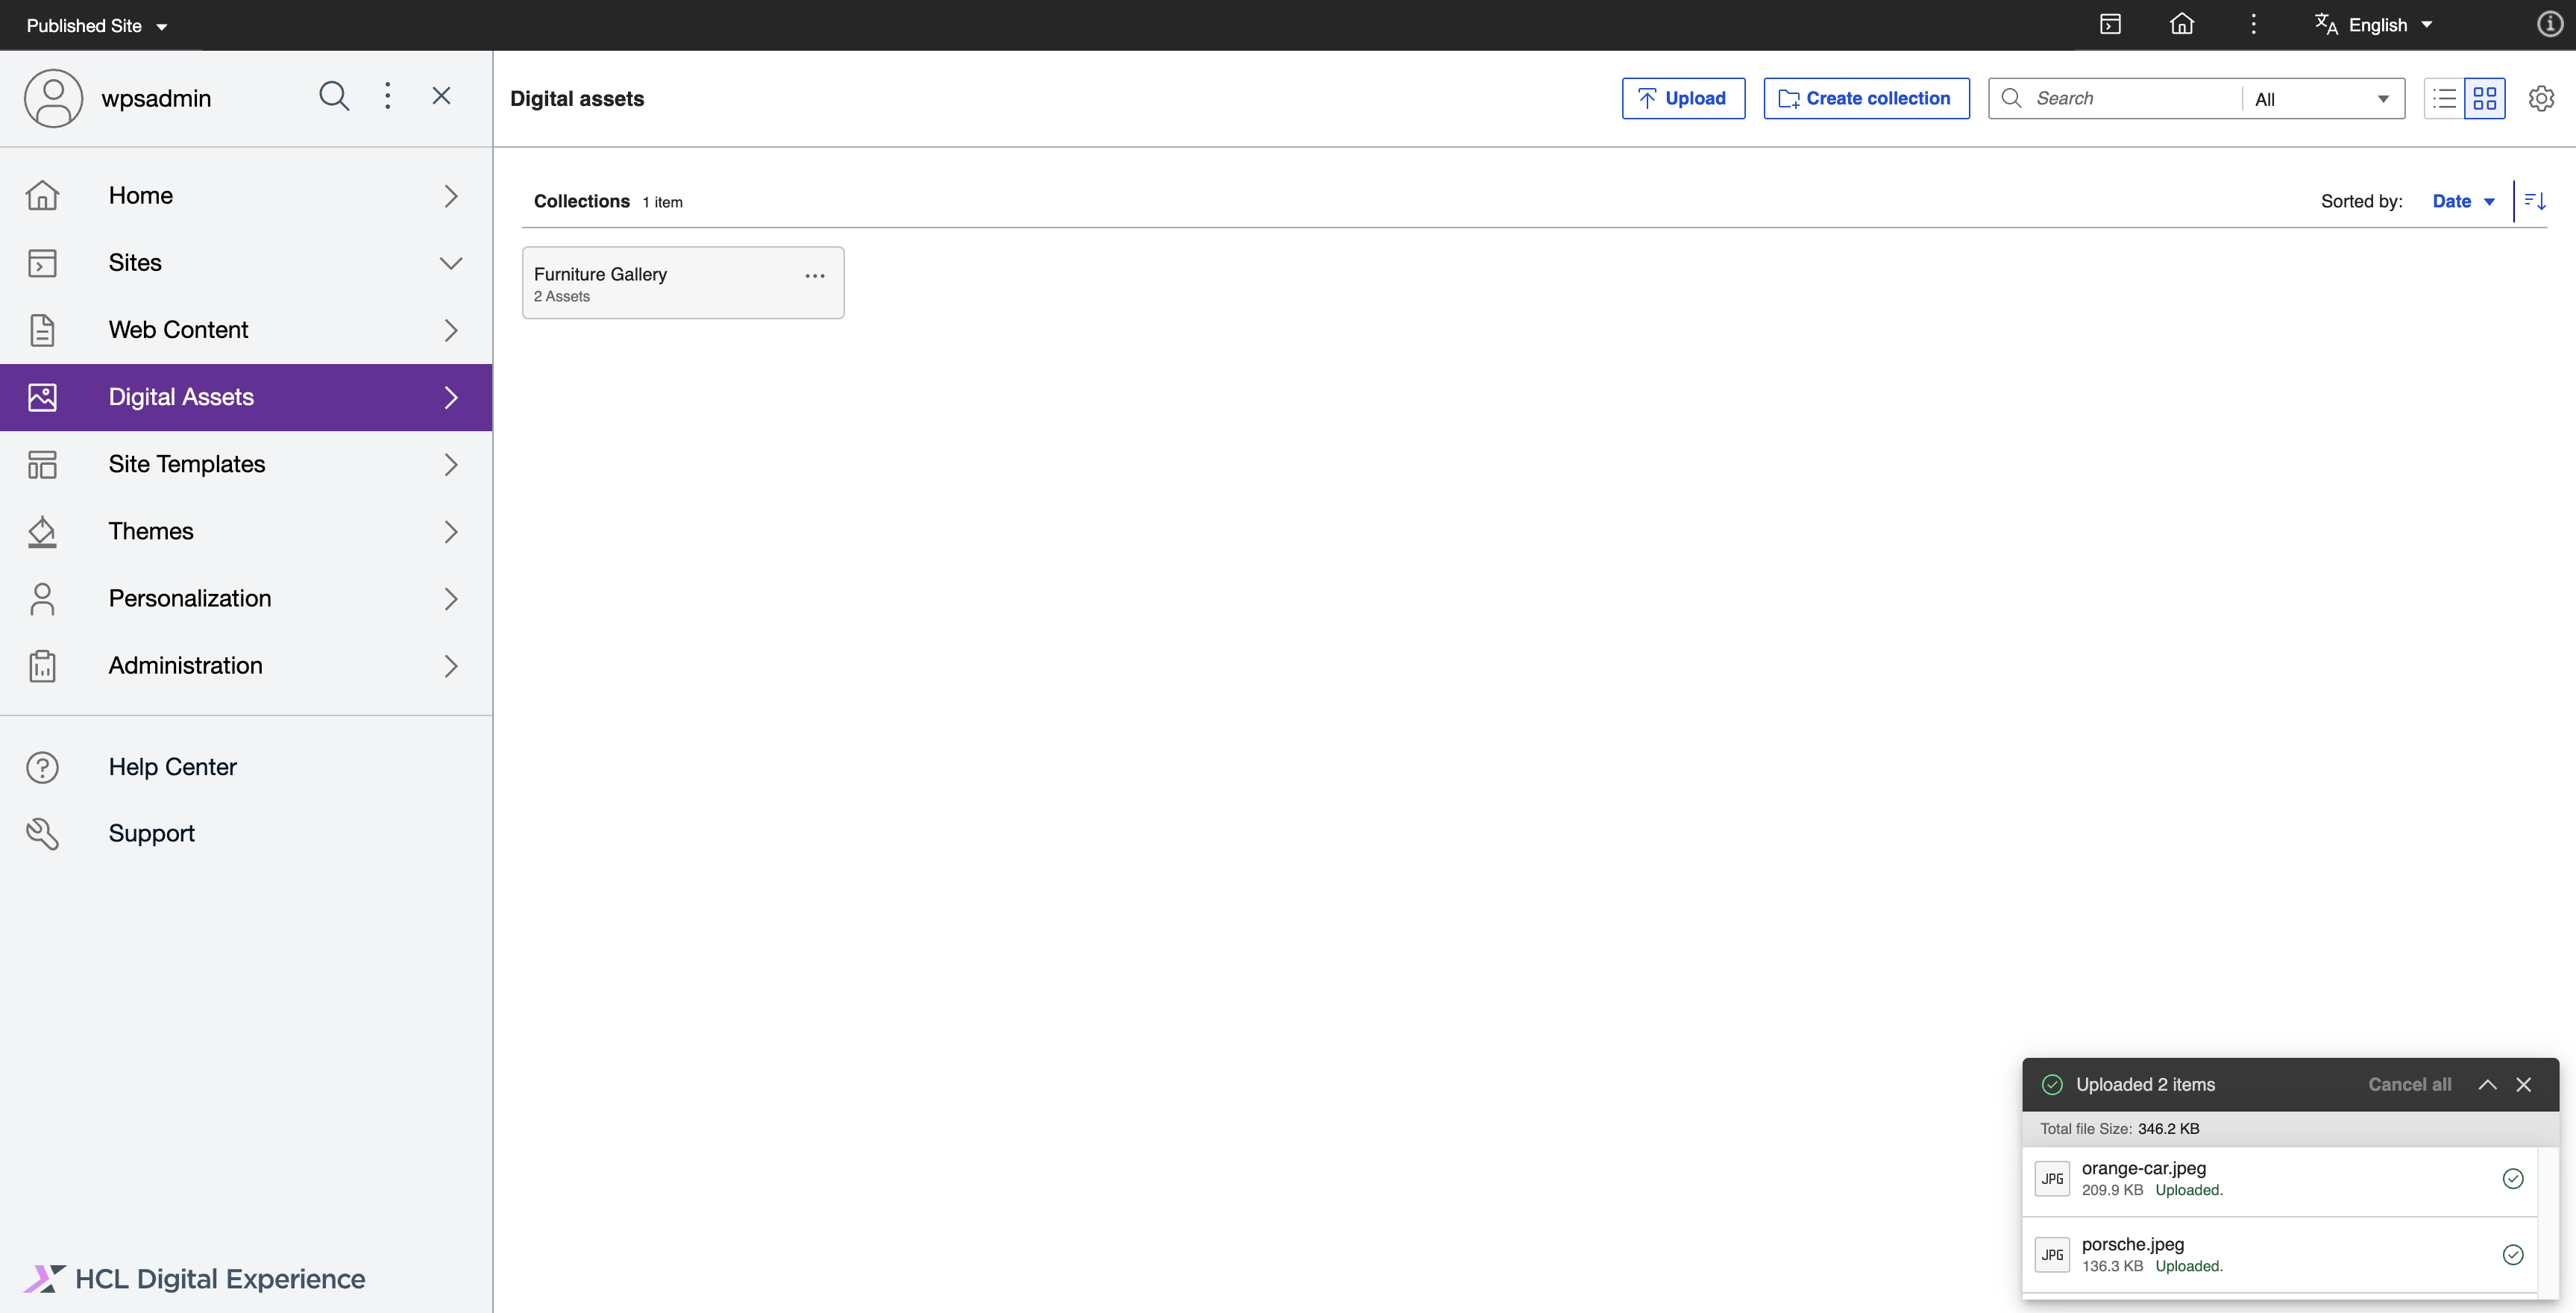This screenshot has height=1313, width=2576.
Task: Switch to list view layout
Action: [2443, 98]
